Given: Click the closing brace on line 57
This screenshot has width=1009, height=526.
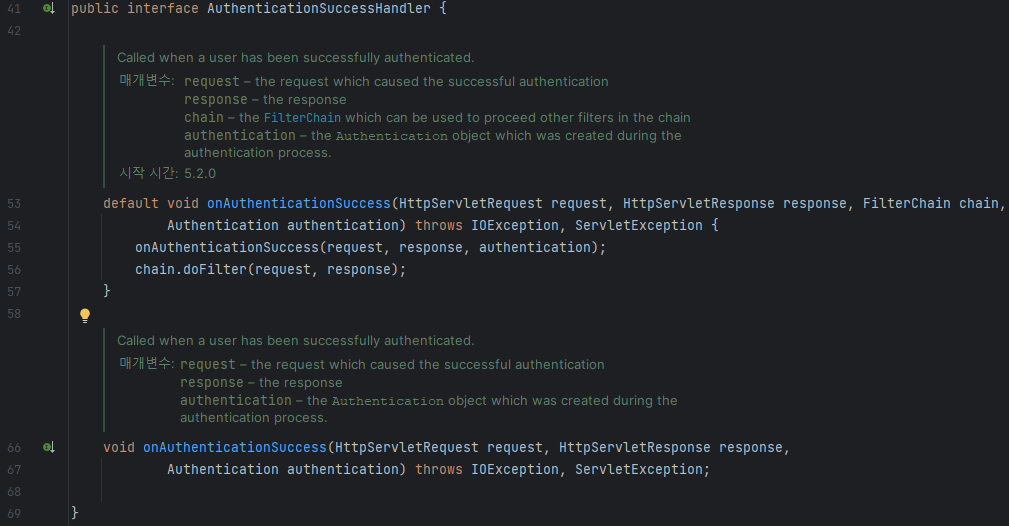Looking at the screenshot, I should (107, 291).
